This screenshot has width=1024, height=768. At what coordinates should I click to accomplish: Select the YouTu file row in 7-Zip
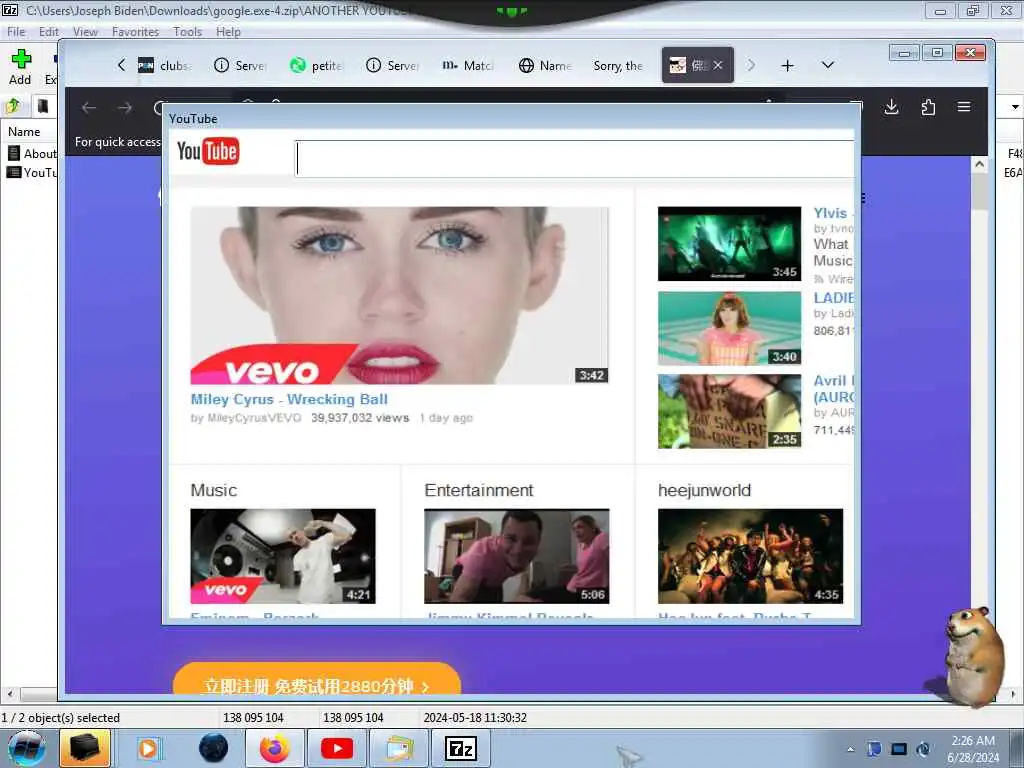pos(31,172)
